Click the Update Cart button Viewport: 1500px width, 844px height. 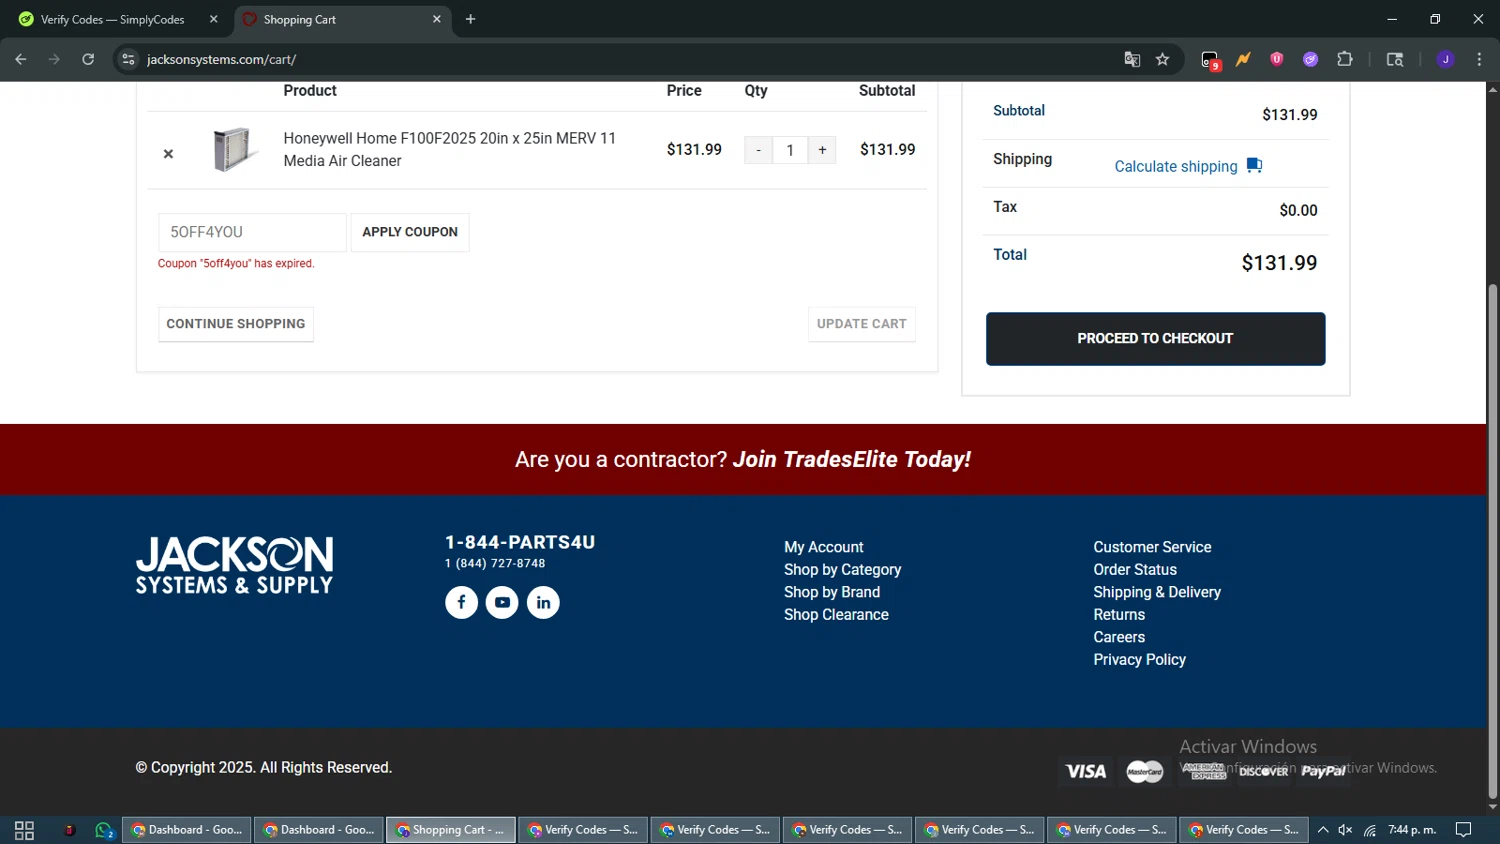click(862, 324)
